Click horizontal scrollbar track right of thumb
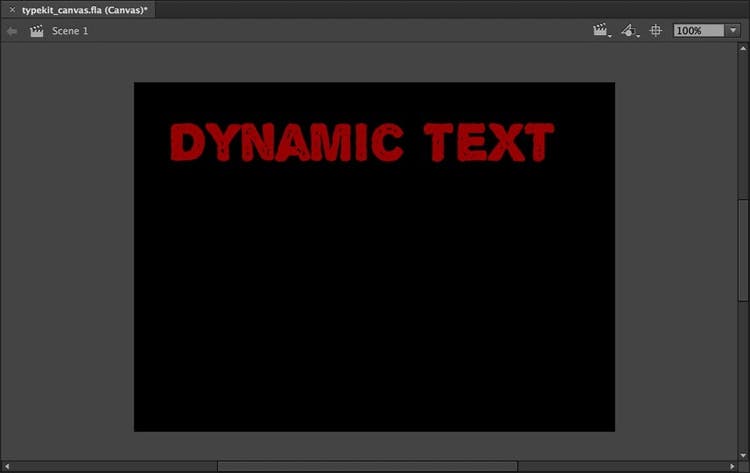750x473 pixels. (x=620, y=466)
